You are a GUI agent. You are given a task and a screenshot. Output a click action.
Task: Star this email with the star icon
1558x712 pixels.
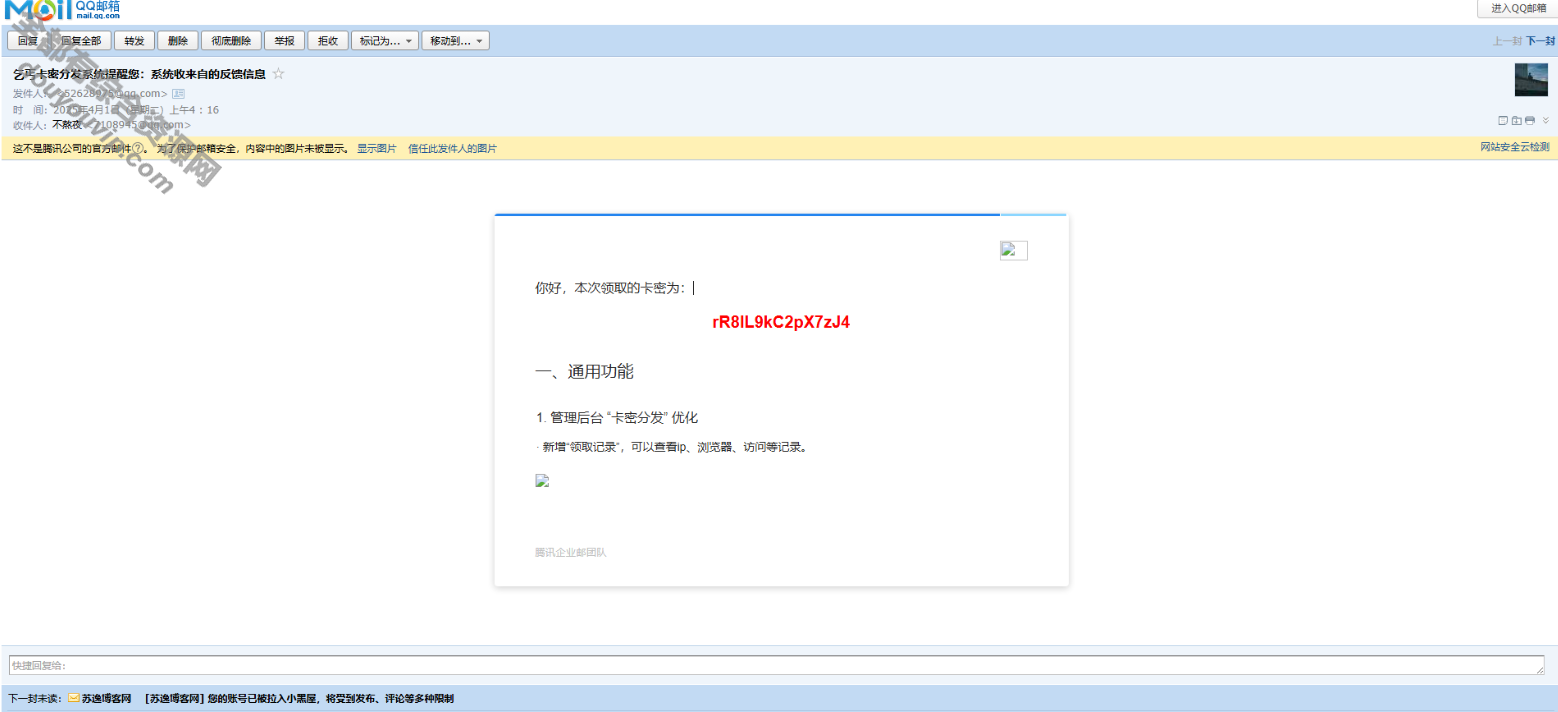pyautogui.click(x=279, y=74)
